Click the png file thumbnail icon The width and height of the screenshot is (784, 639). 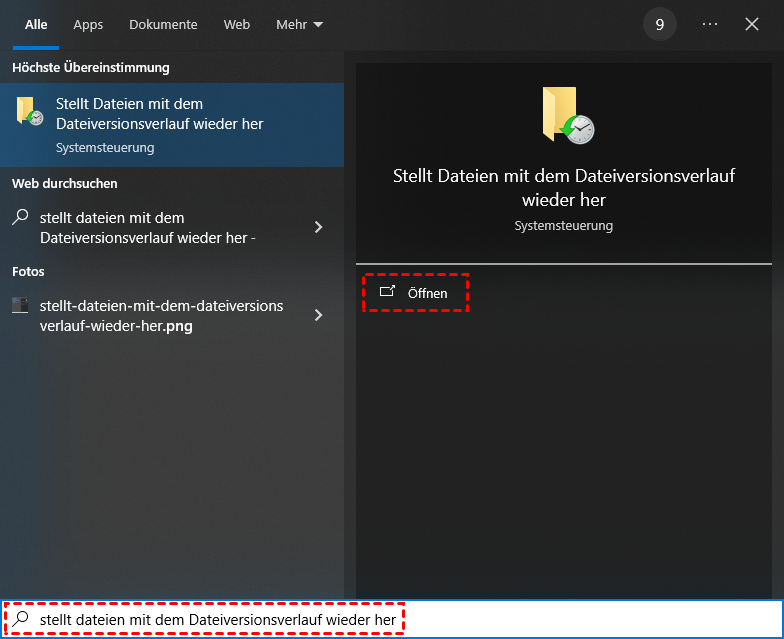pos(20,305)
